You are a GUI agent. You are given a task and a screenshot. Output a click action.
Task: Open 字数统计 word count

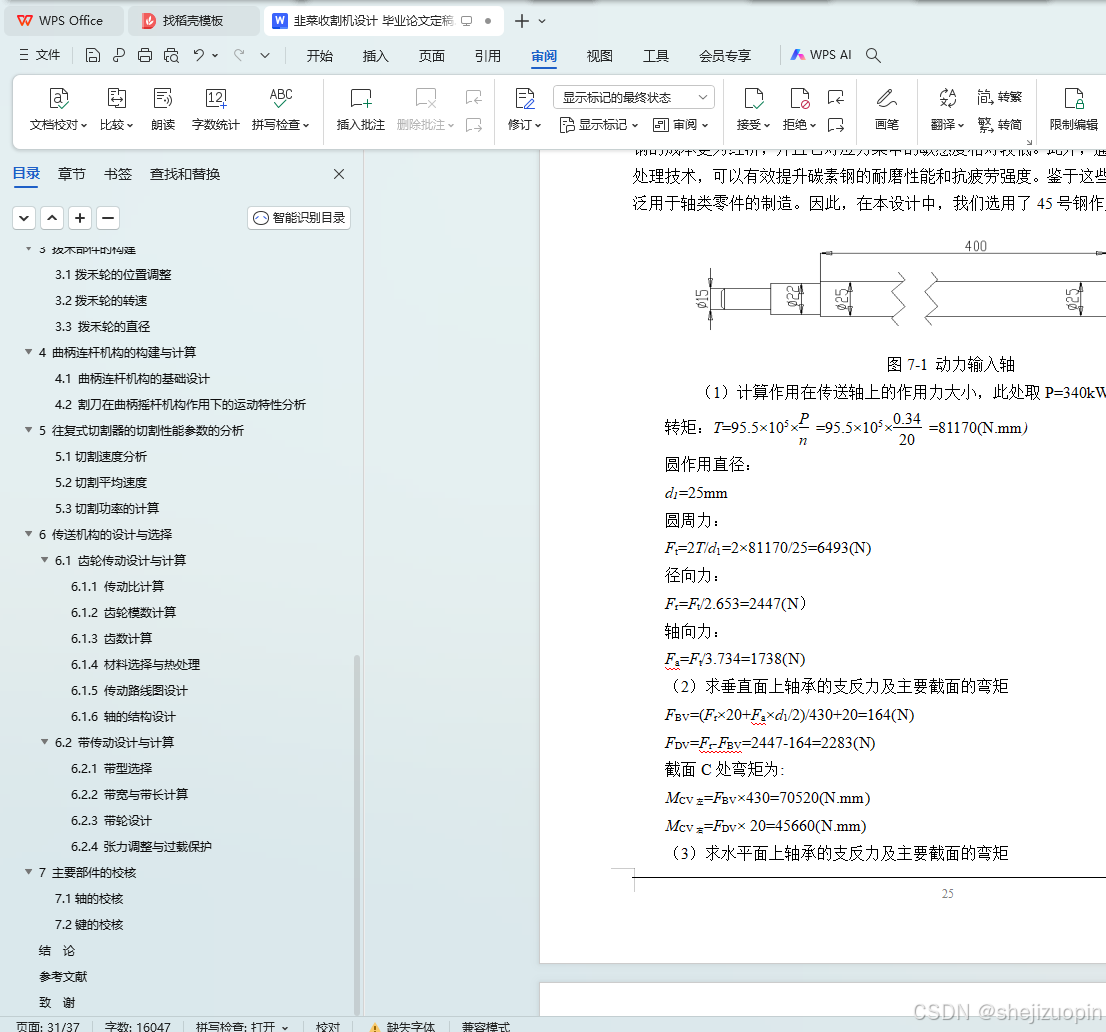pyautogui.click(x=216, y=109)
